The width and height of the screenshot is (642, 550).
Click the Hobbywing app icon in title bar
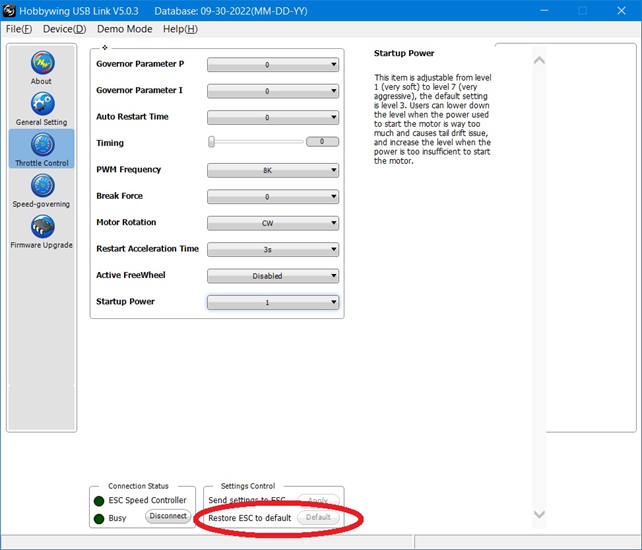(x=9, y=10)
